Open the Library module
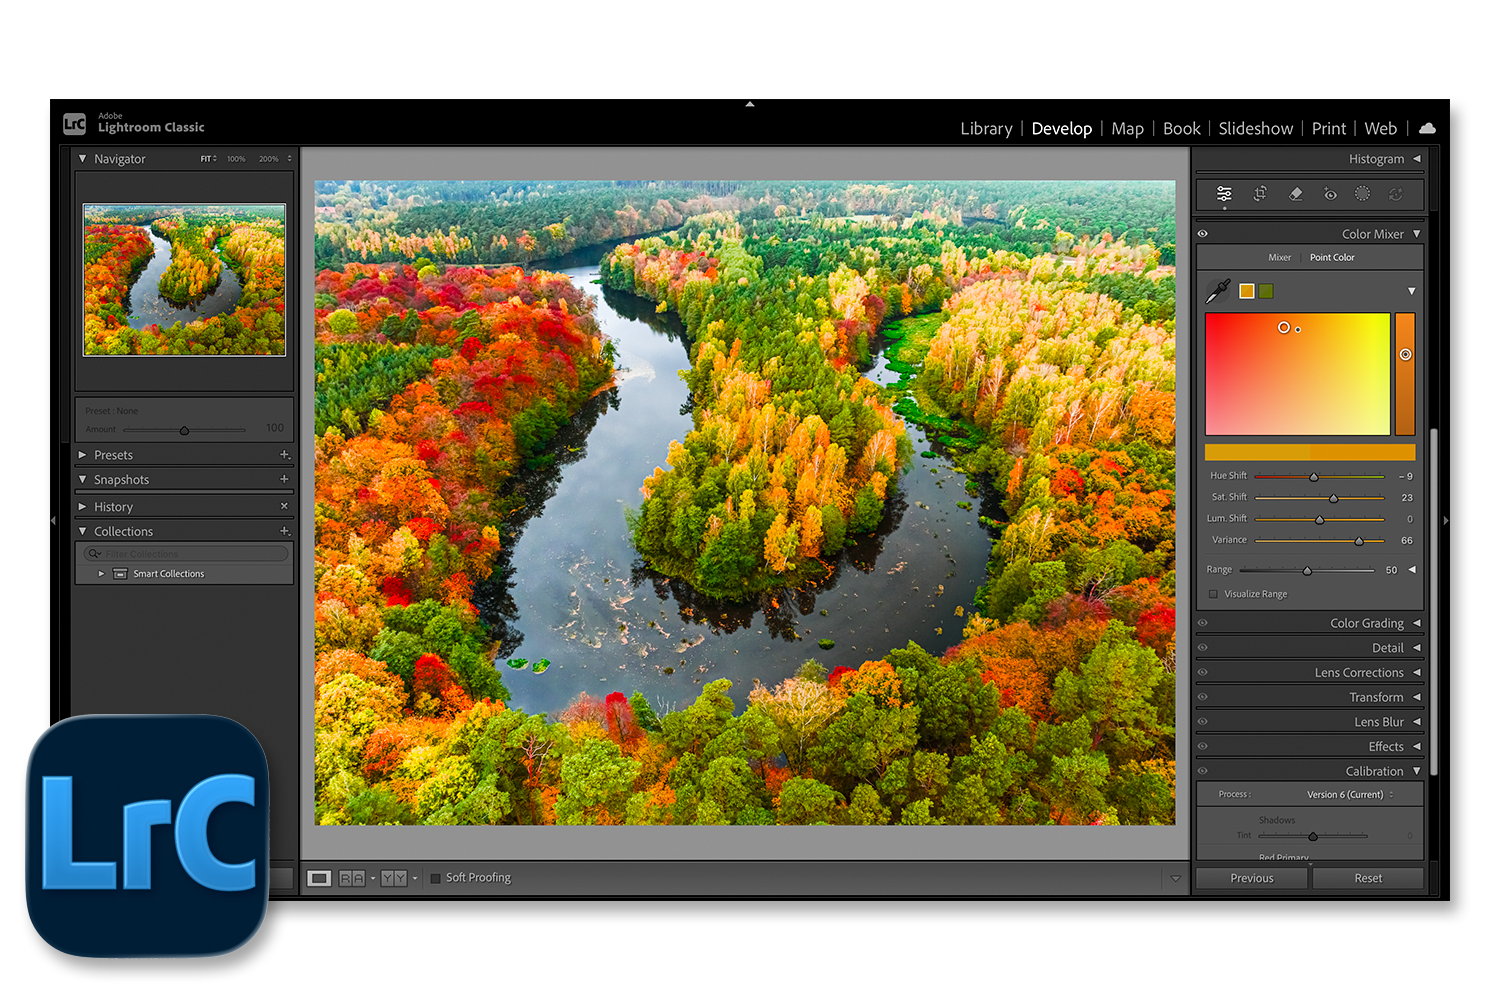 tap(986, 129)
